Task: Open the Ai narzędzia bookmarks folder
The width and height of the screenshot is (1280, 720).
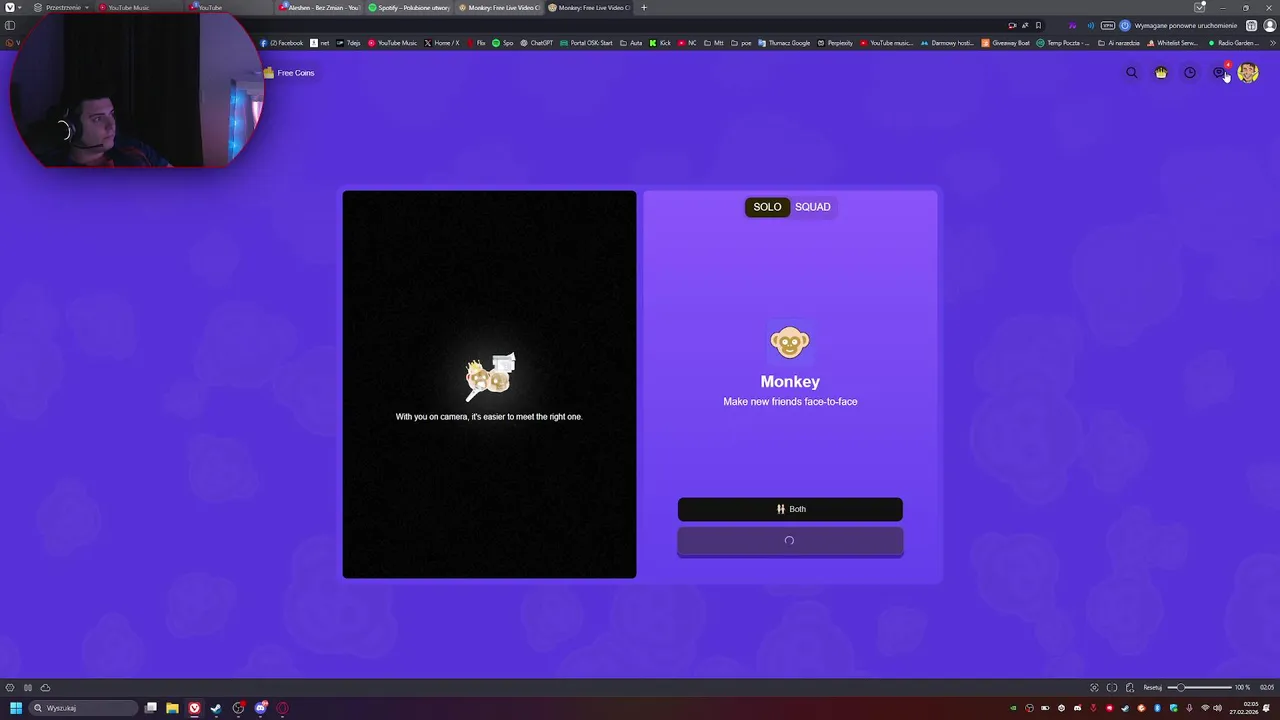Action: pyautogui.click(x=1119, y=43)
